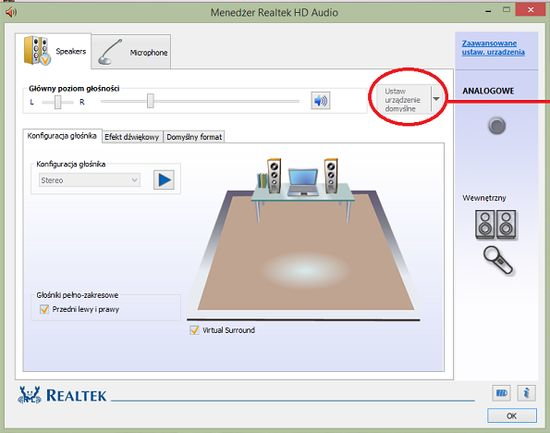This screenshot has height=433, width=550.
Task: Expand the Ustaw urządzenie domyślne arrow
Action: (436, 99)
